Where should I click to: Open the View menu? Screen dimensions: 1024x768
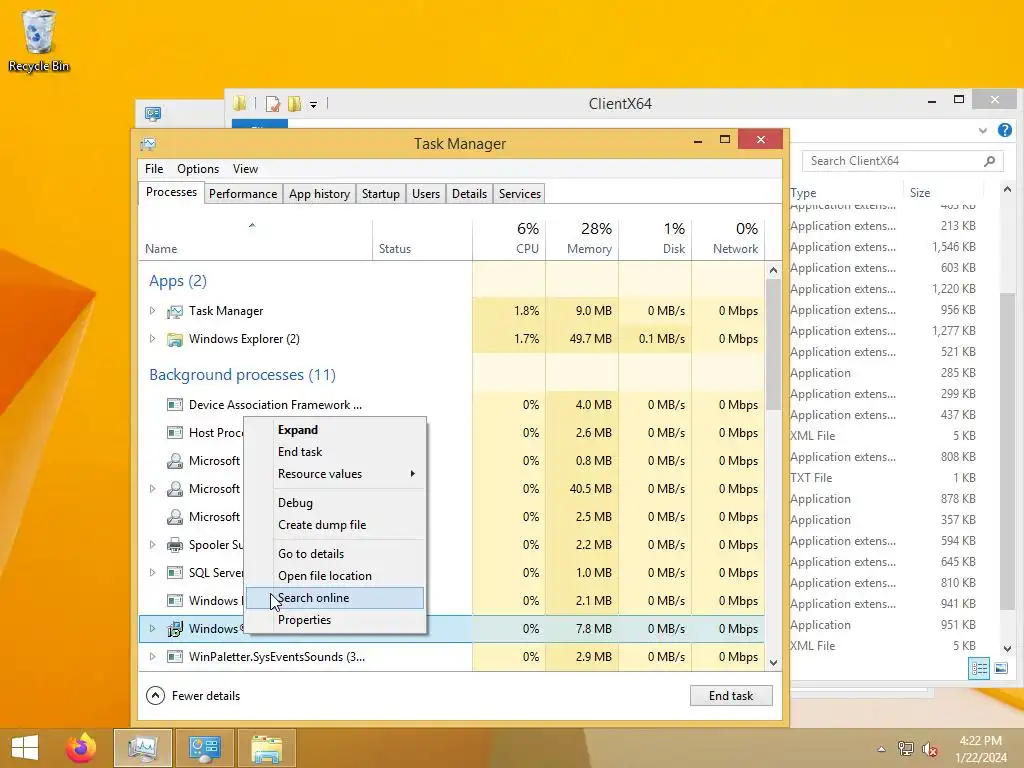coord(245,168)
